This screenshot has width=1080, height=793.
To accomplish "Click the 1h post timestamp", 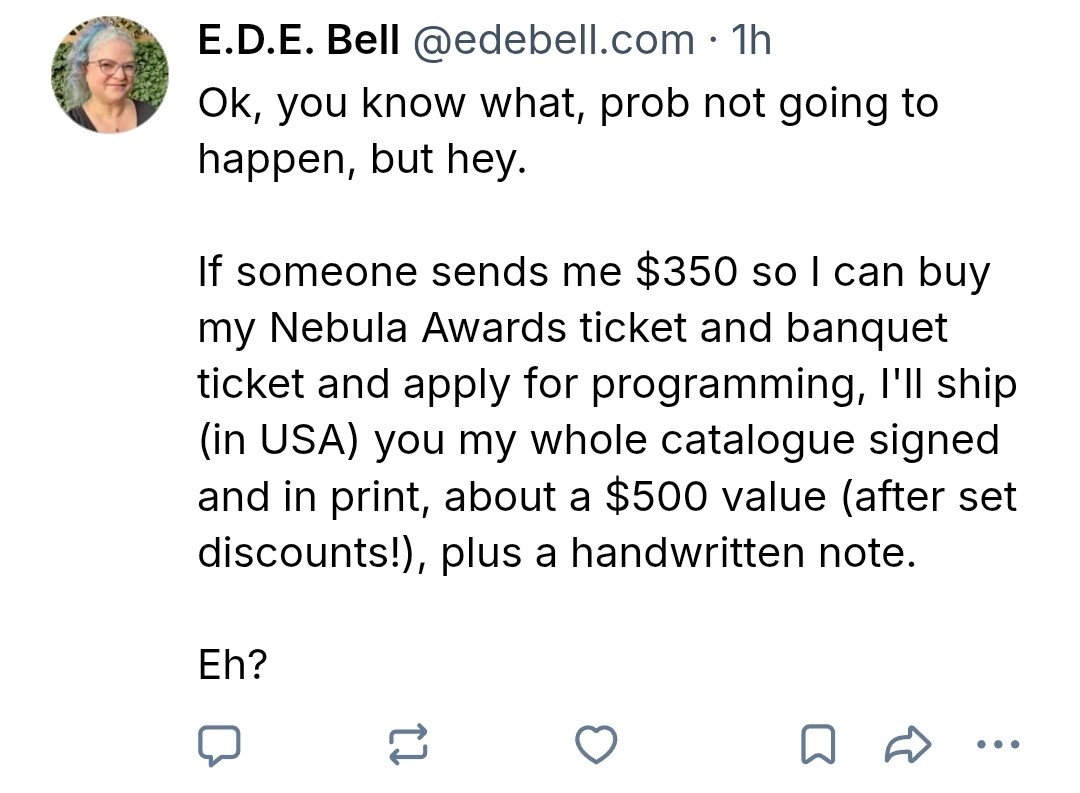I will [x=751, y=40].
